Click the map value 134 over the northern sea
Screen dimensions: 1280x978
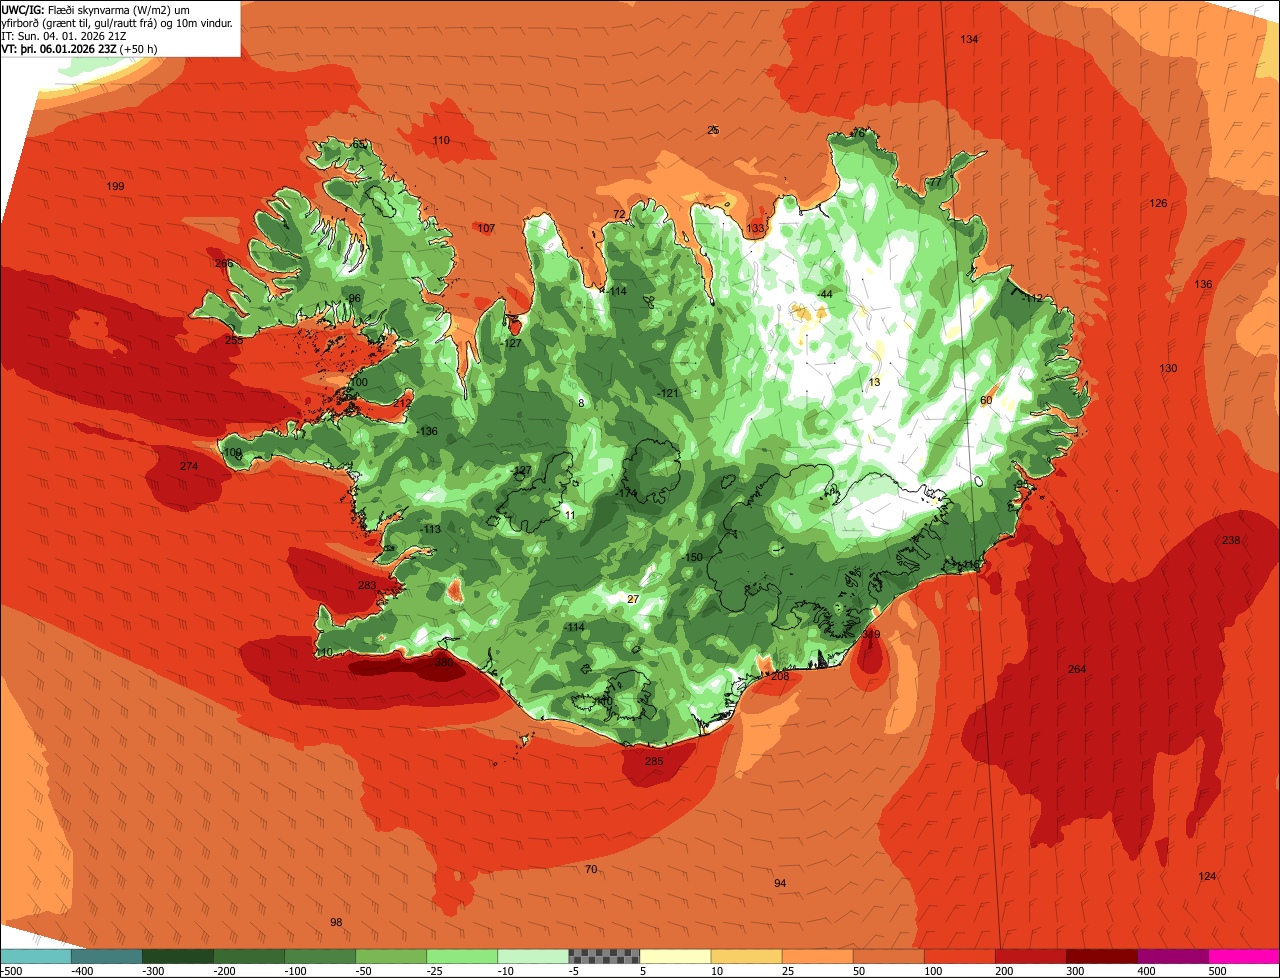(969, 39)
